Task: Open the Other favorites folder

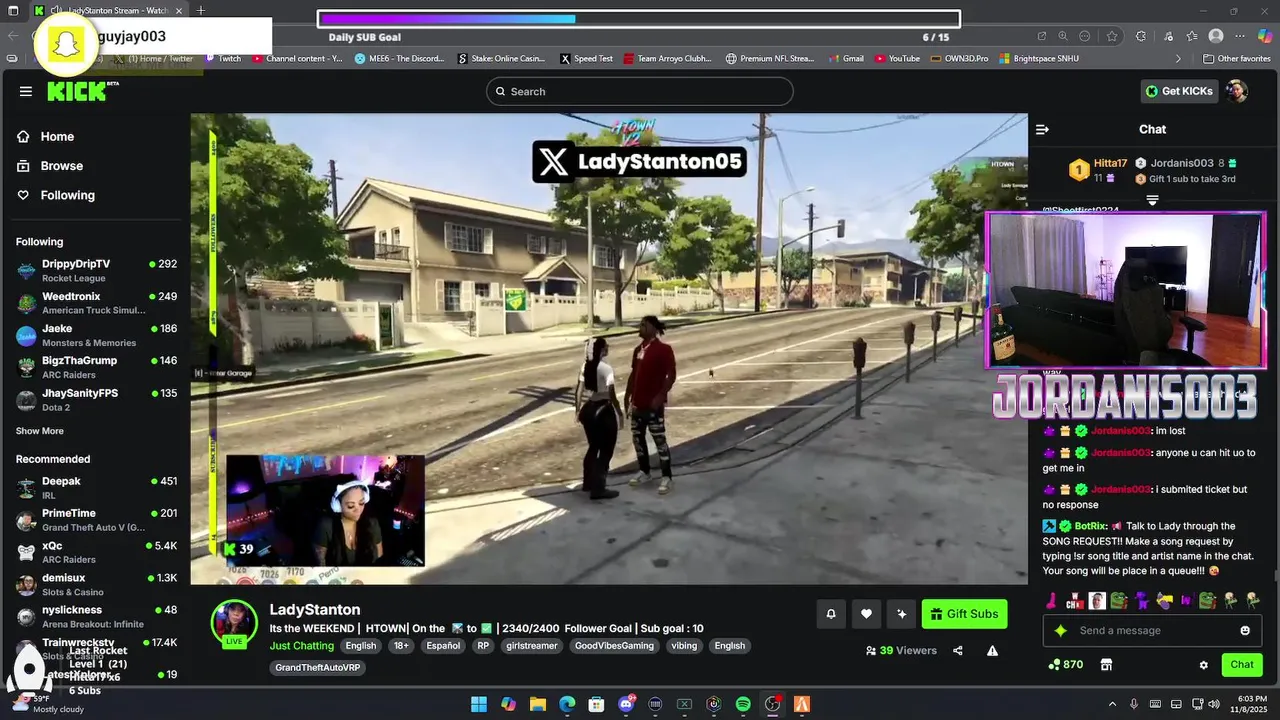Action: (x=1236, y=59)
